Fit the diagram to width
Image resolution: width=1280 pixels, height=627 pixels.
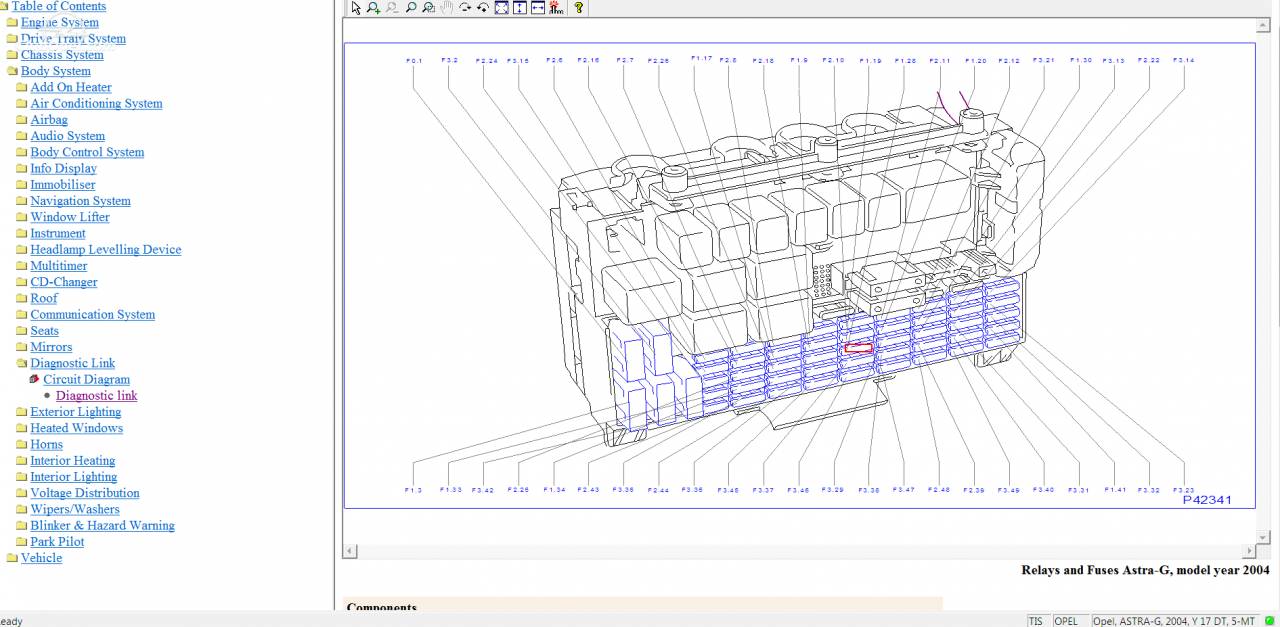(538, 8)
